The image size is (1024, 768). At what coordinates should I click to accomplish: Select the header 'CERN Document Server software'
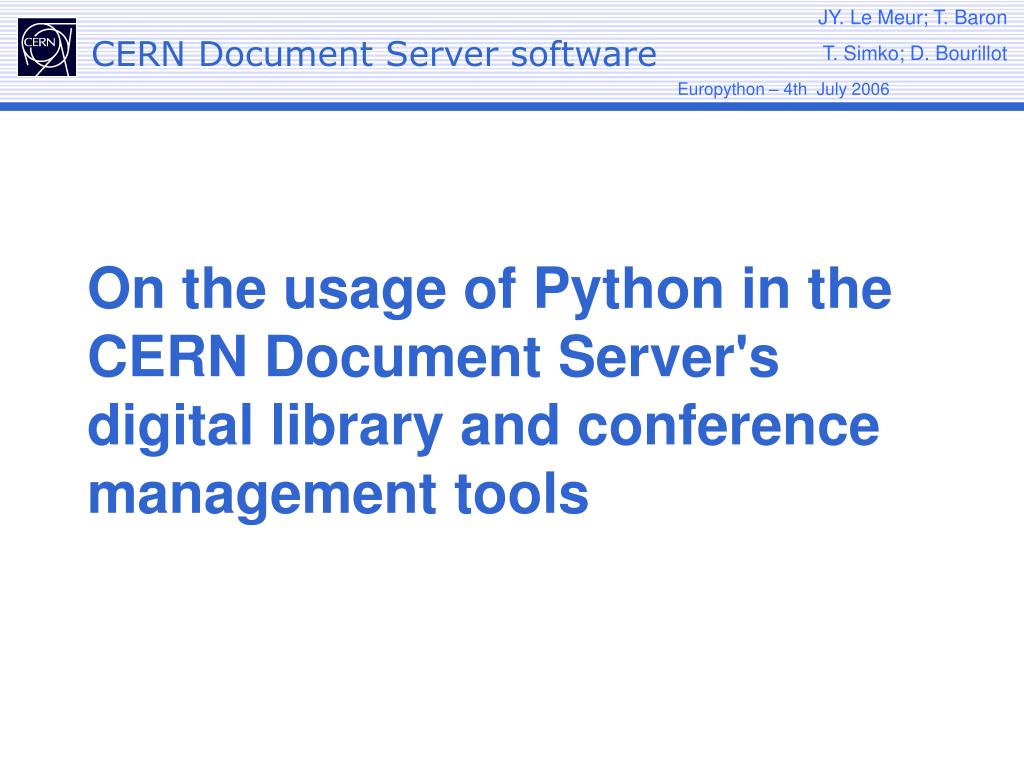[374, 54]
